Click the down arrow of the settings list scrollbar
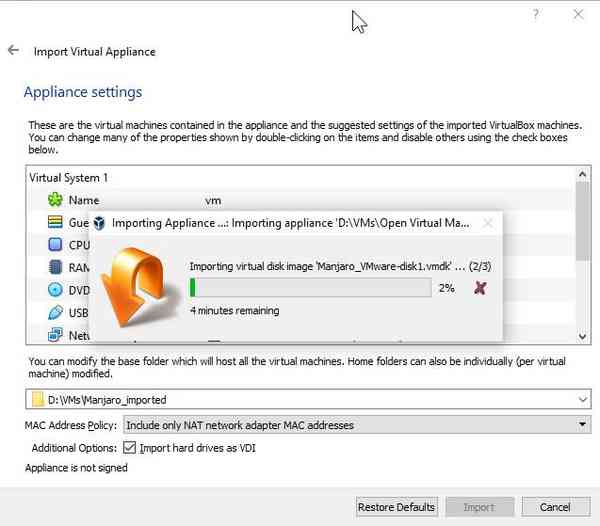 (582, 337)
